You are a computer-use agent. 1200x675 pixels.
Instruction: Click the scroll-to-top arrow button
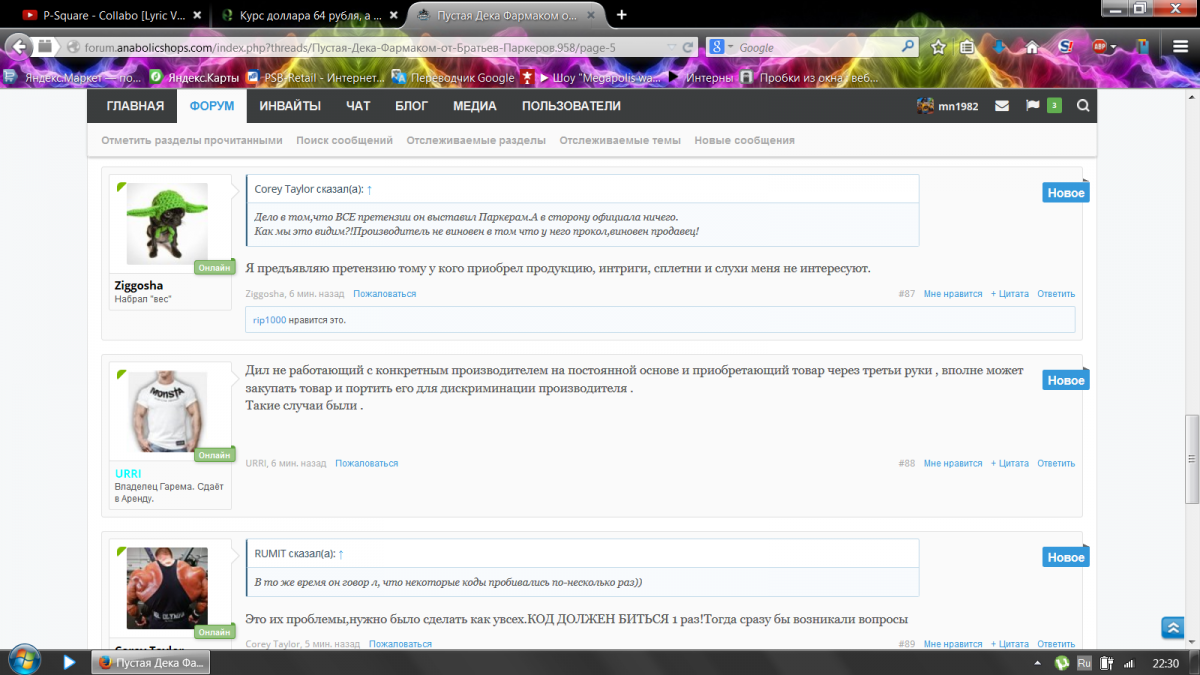1172,628
